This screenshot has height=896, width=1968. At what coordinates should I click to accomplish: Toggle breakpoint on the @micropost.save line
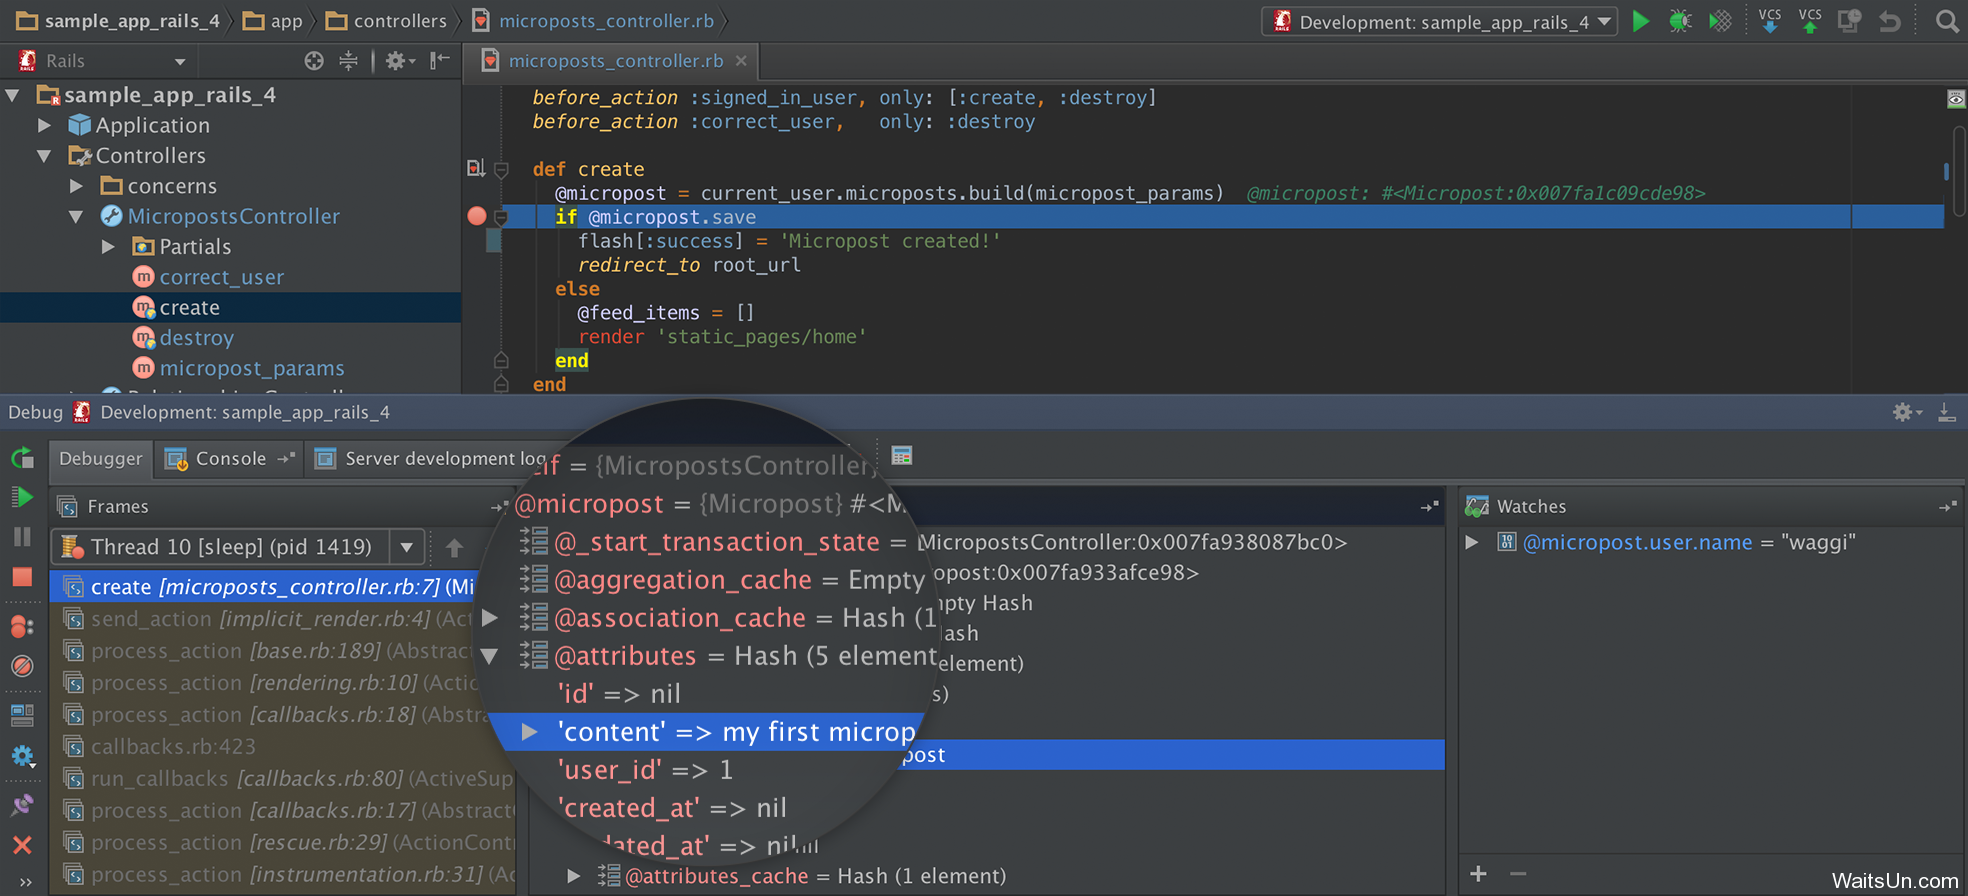[x=477, y=216]
